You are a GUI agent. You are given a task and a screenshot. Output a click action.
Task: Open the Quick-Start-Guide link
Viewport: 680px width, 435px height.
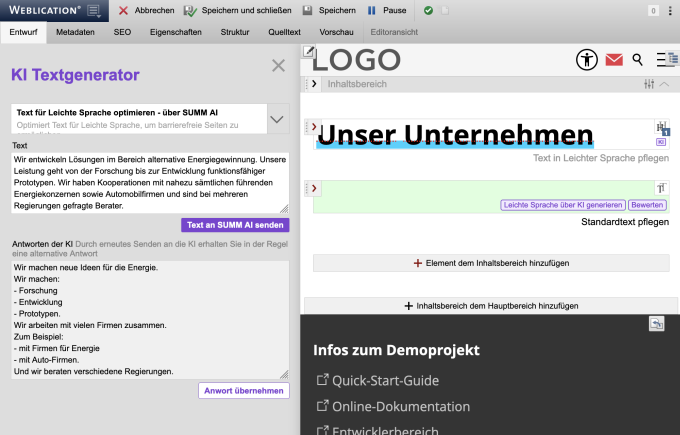(386, 380)
